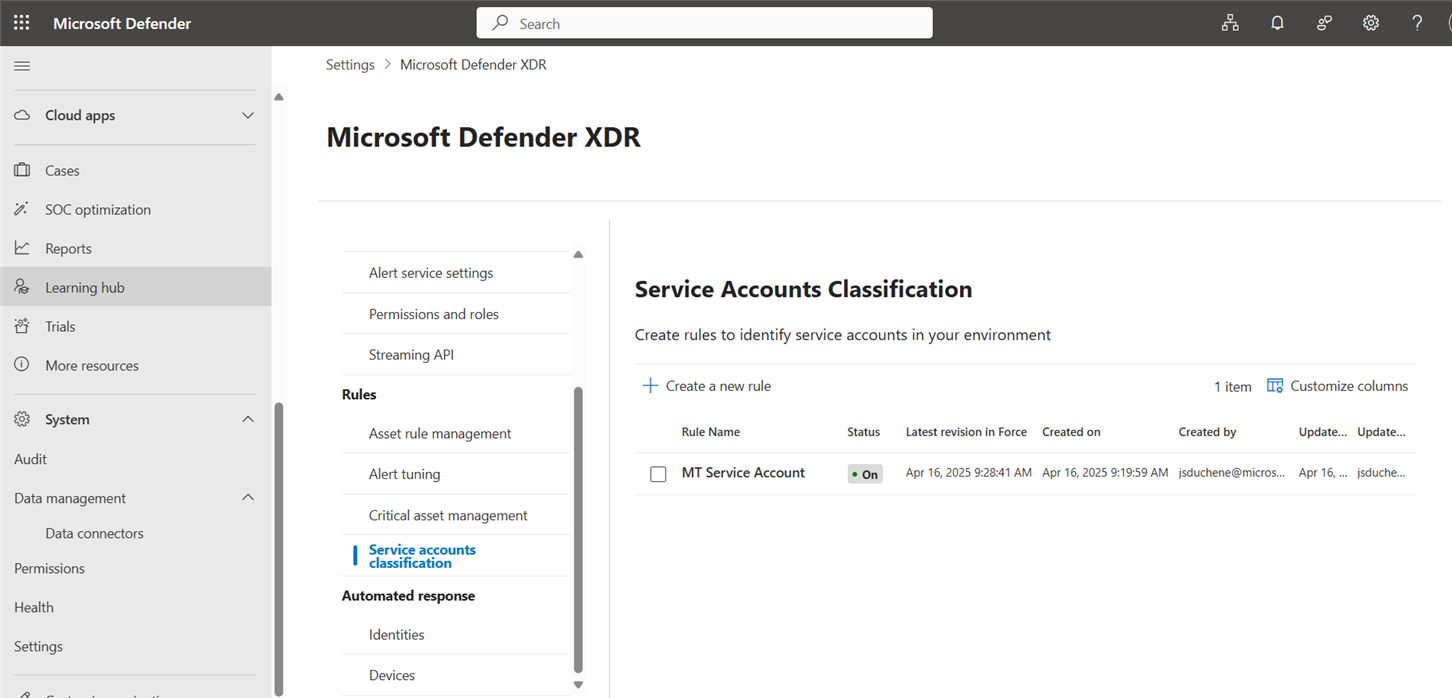This screenshot has width=1452, height=698.
Task: Expand the Cloud apps section chevron
Action: (248, 115)
